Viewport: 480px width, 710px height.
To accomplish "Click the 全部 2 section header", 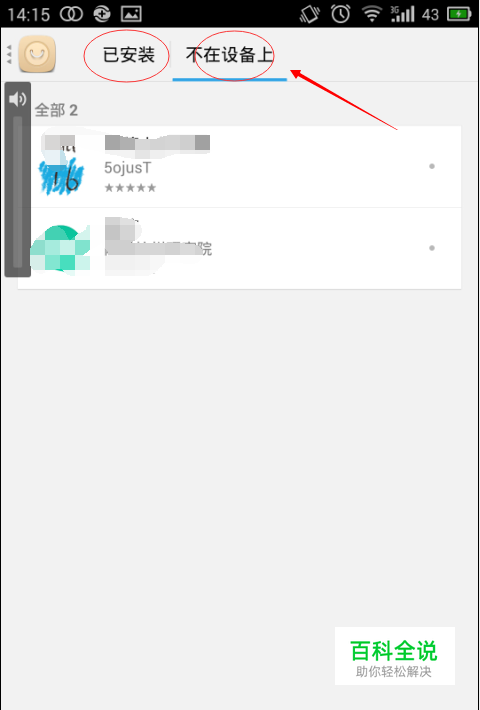I will click(x=56, y=110).
